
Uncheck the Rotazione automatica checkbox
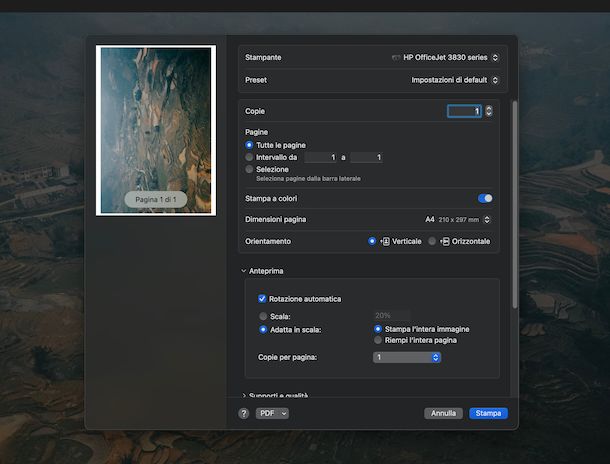262,299
